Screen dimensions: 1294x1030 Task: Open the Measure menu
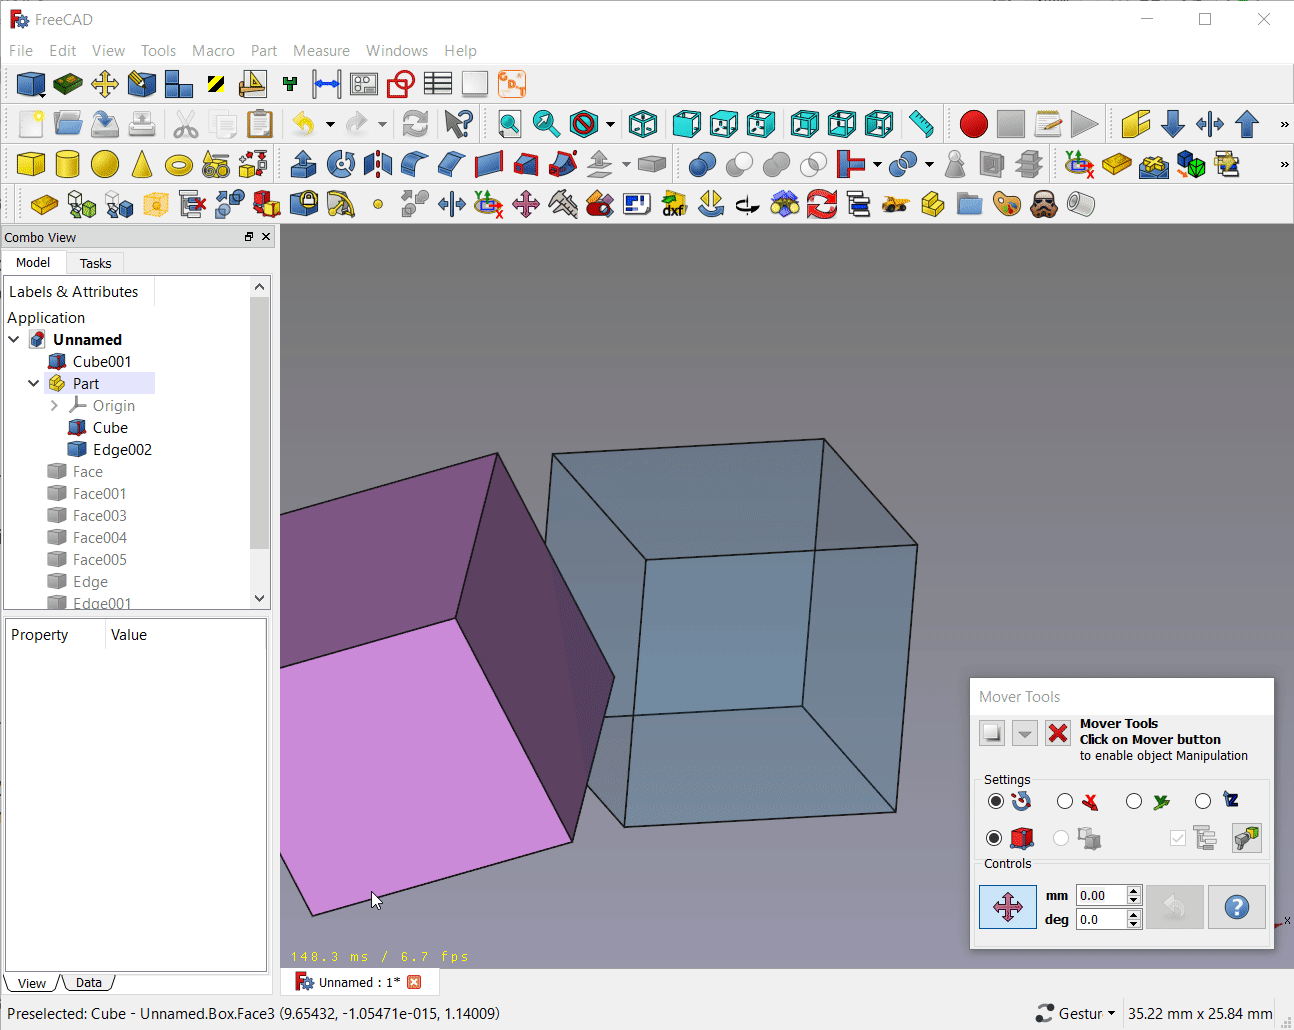(x=321, y=50)
